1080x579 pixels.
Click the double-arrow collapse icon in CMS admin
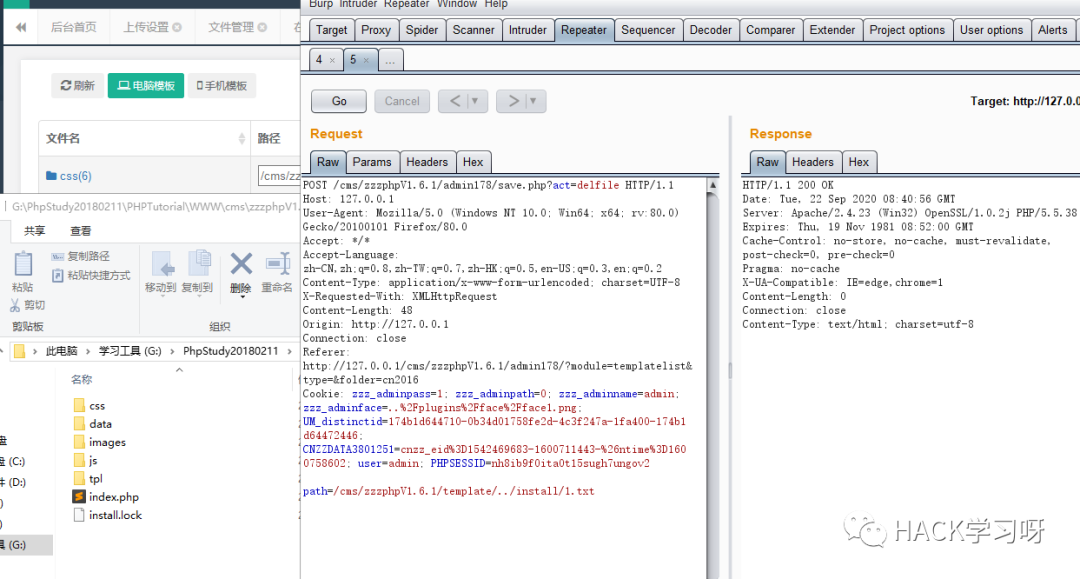(21, 27)
